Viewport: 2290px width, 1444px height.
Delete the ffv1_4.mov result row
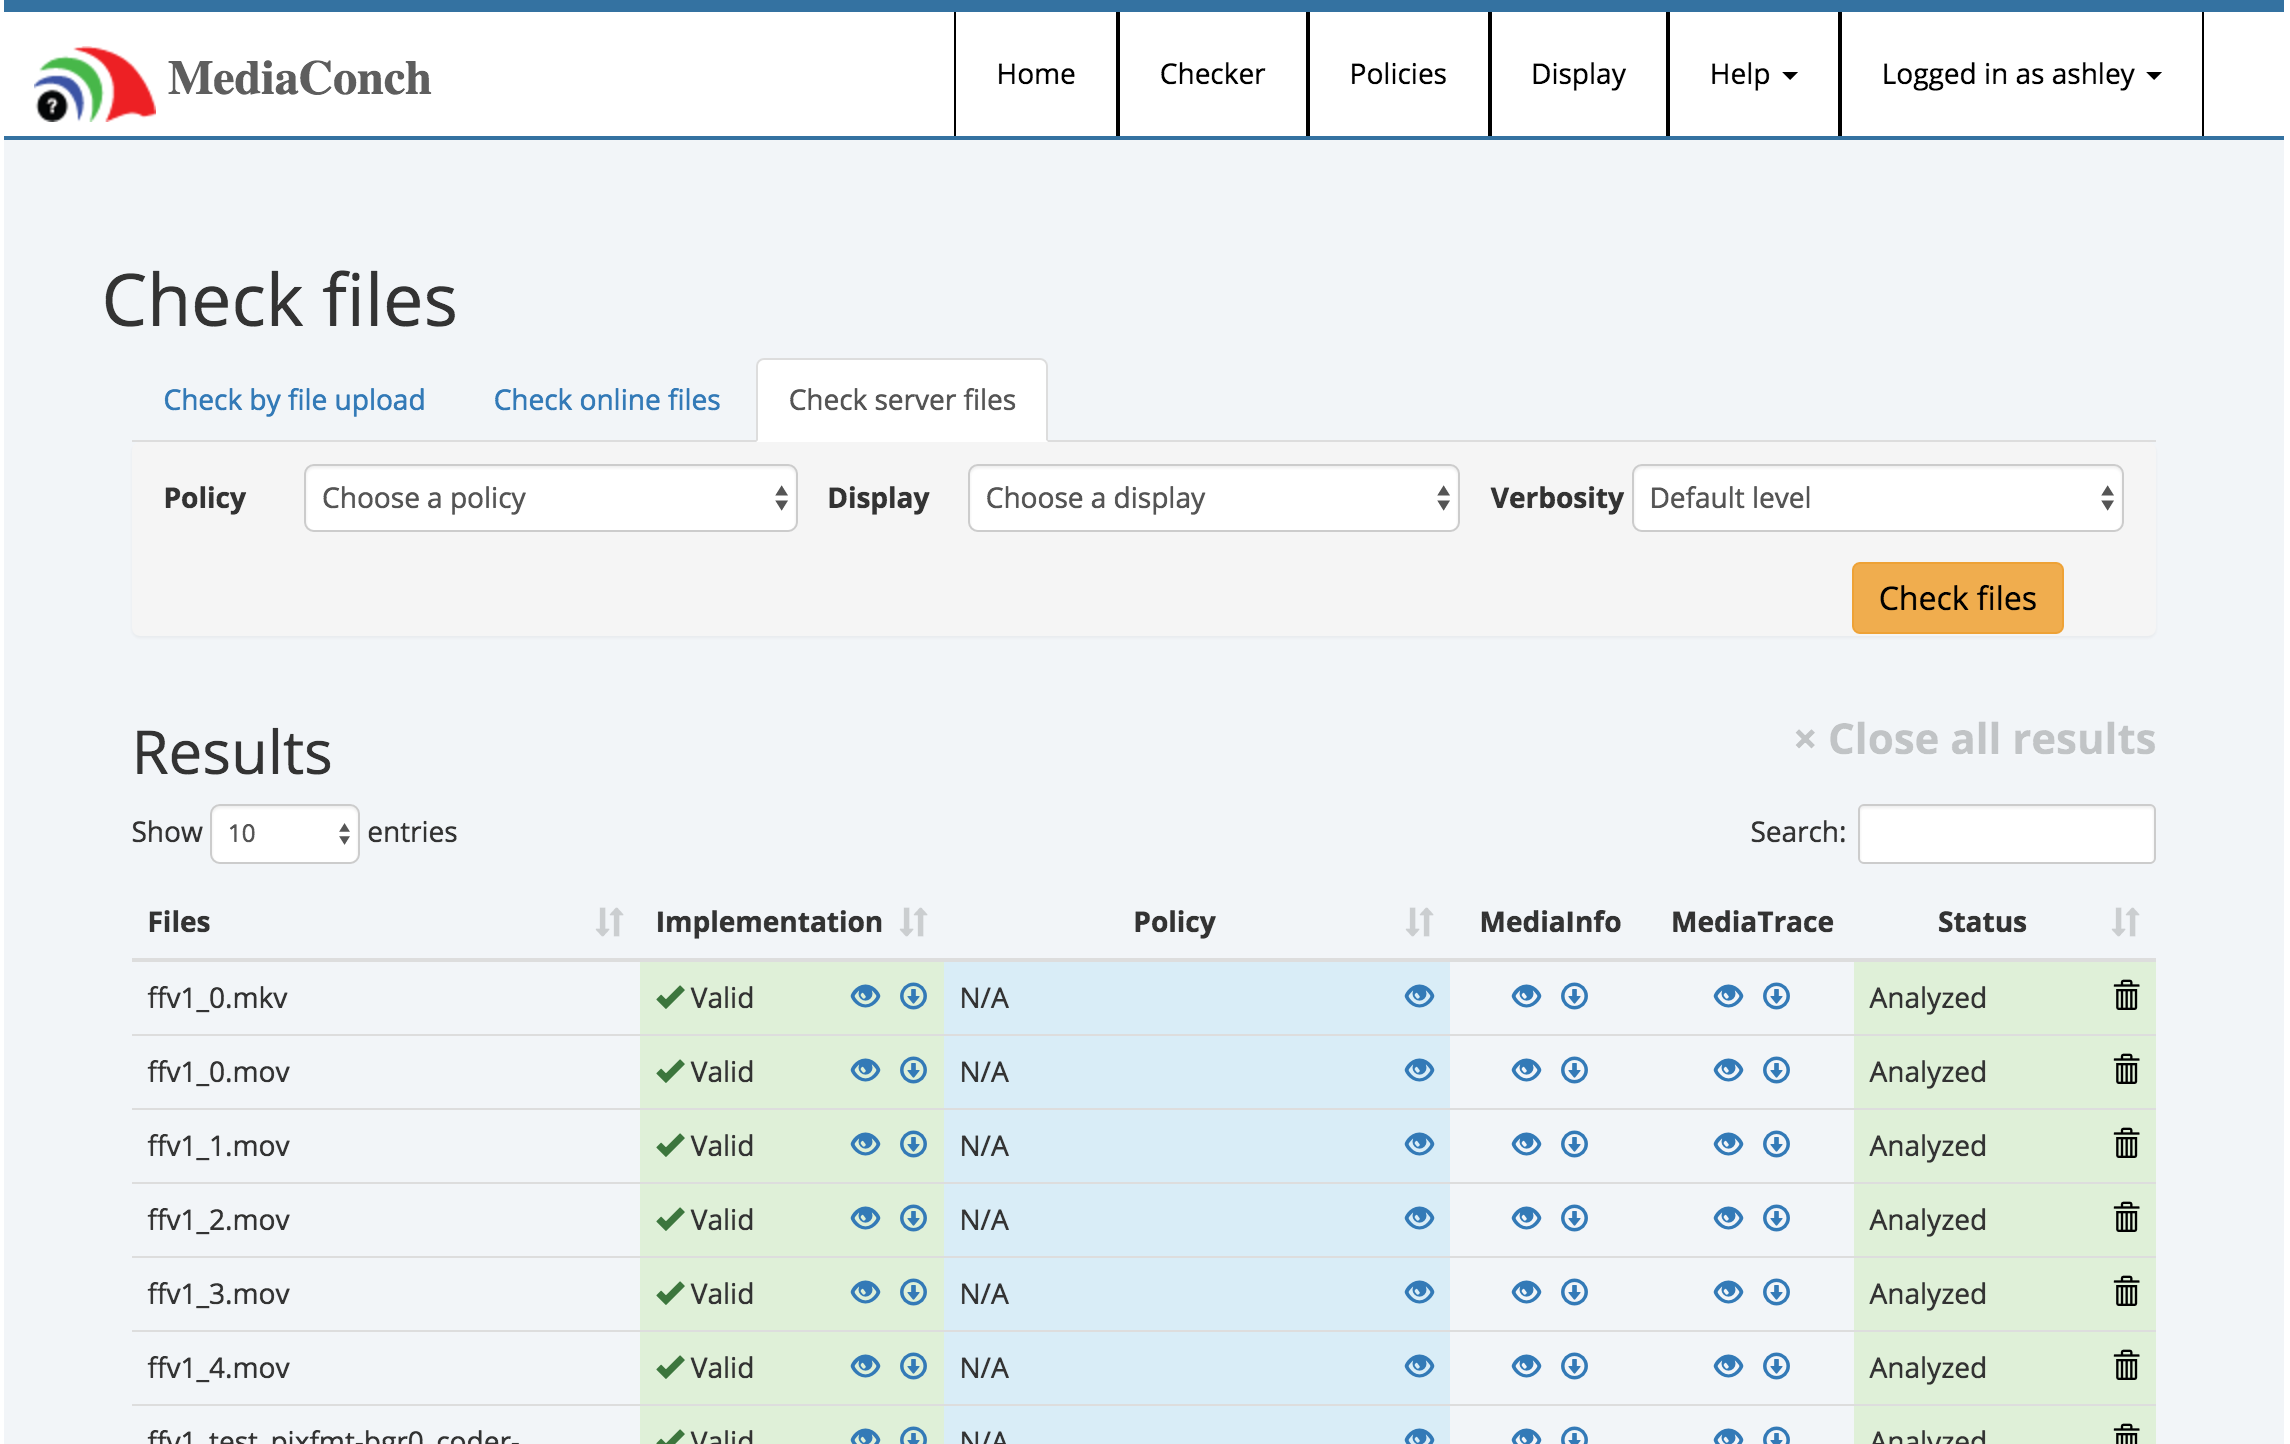[x=2126, y=1365]
